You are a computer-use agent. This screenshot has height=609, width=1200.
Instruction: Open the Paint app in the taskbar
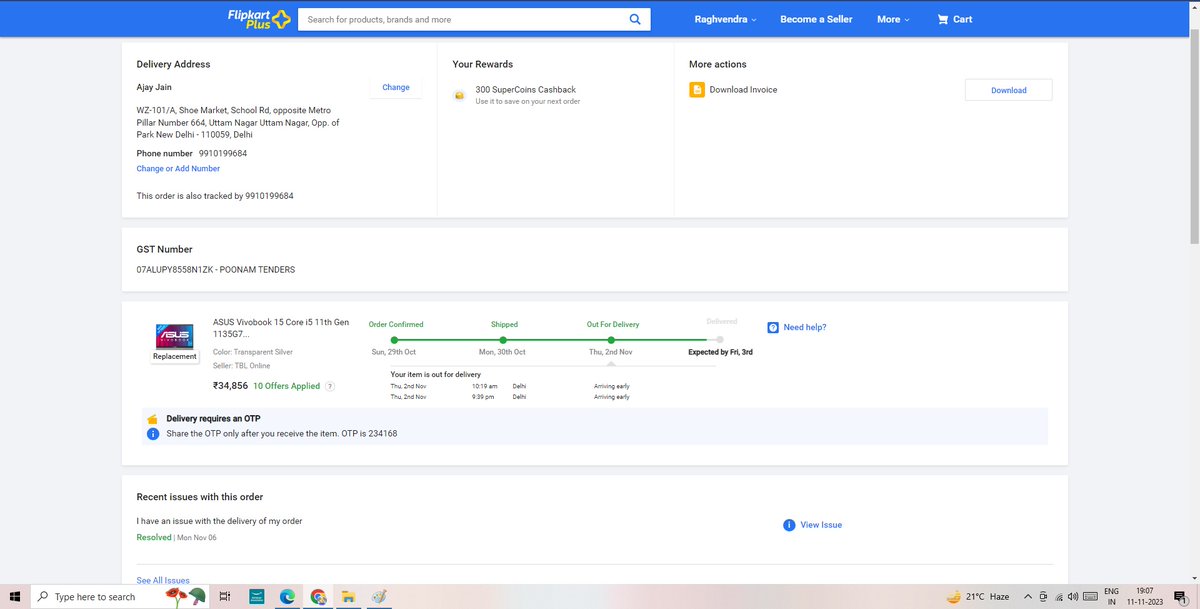[379, 597]
